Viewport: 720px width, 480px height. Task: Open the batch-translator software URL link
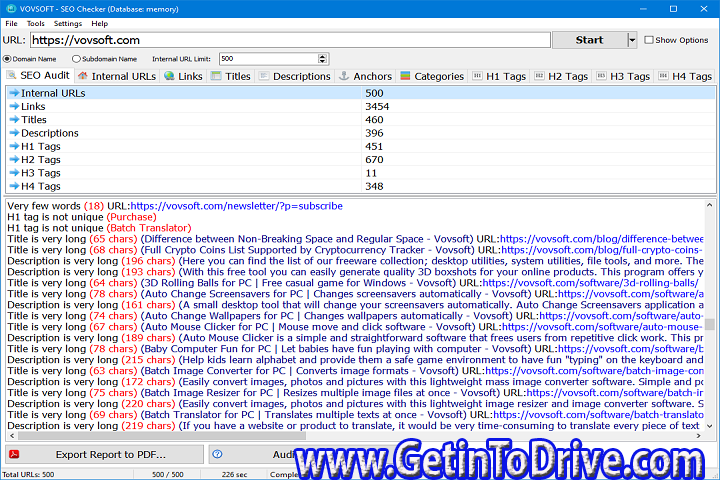tap(598, 415)
